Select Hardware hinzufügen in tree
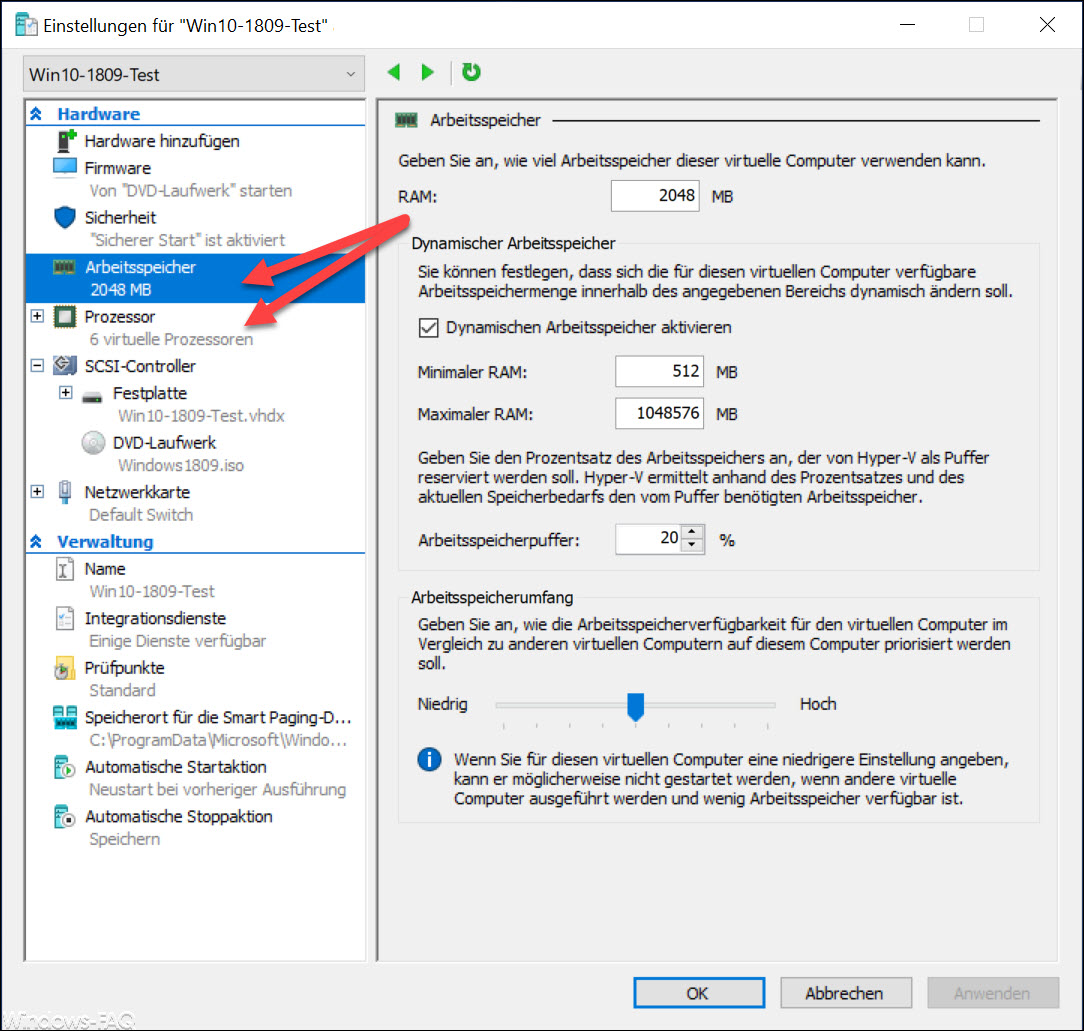The height and width of the screenshot is (1031, 1084). click(162, 141)
